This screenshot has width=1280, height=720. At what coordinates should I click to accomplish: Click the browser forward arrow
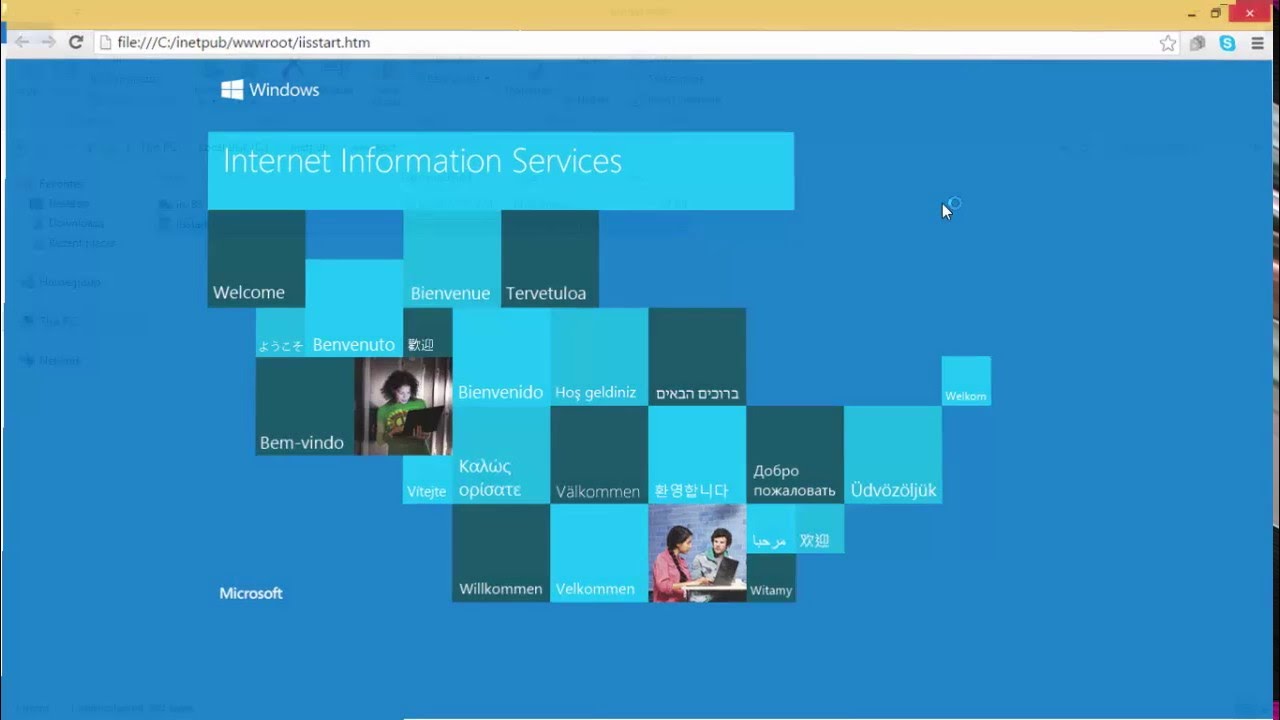pyautogui.click(x=47, y=42)
